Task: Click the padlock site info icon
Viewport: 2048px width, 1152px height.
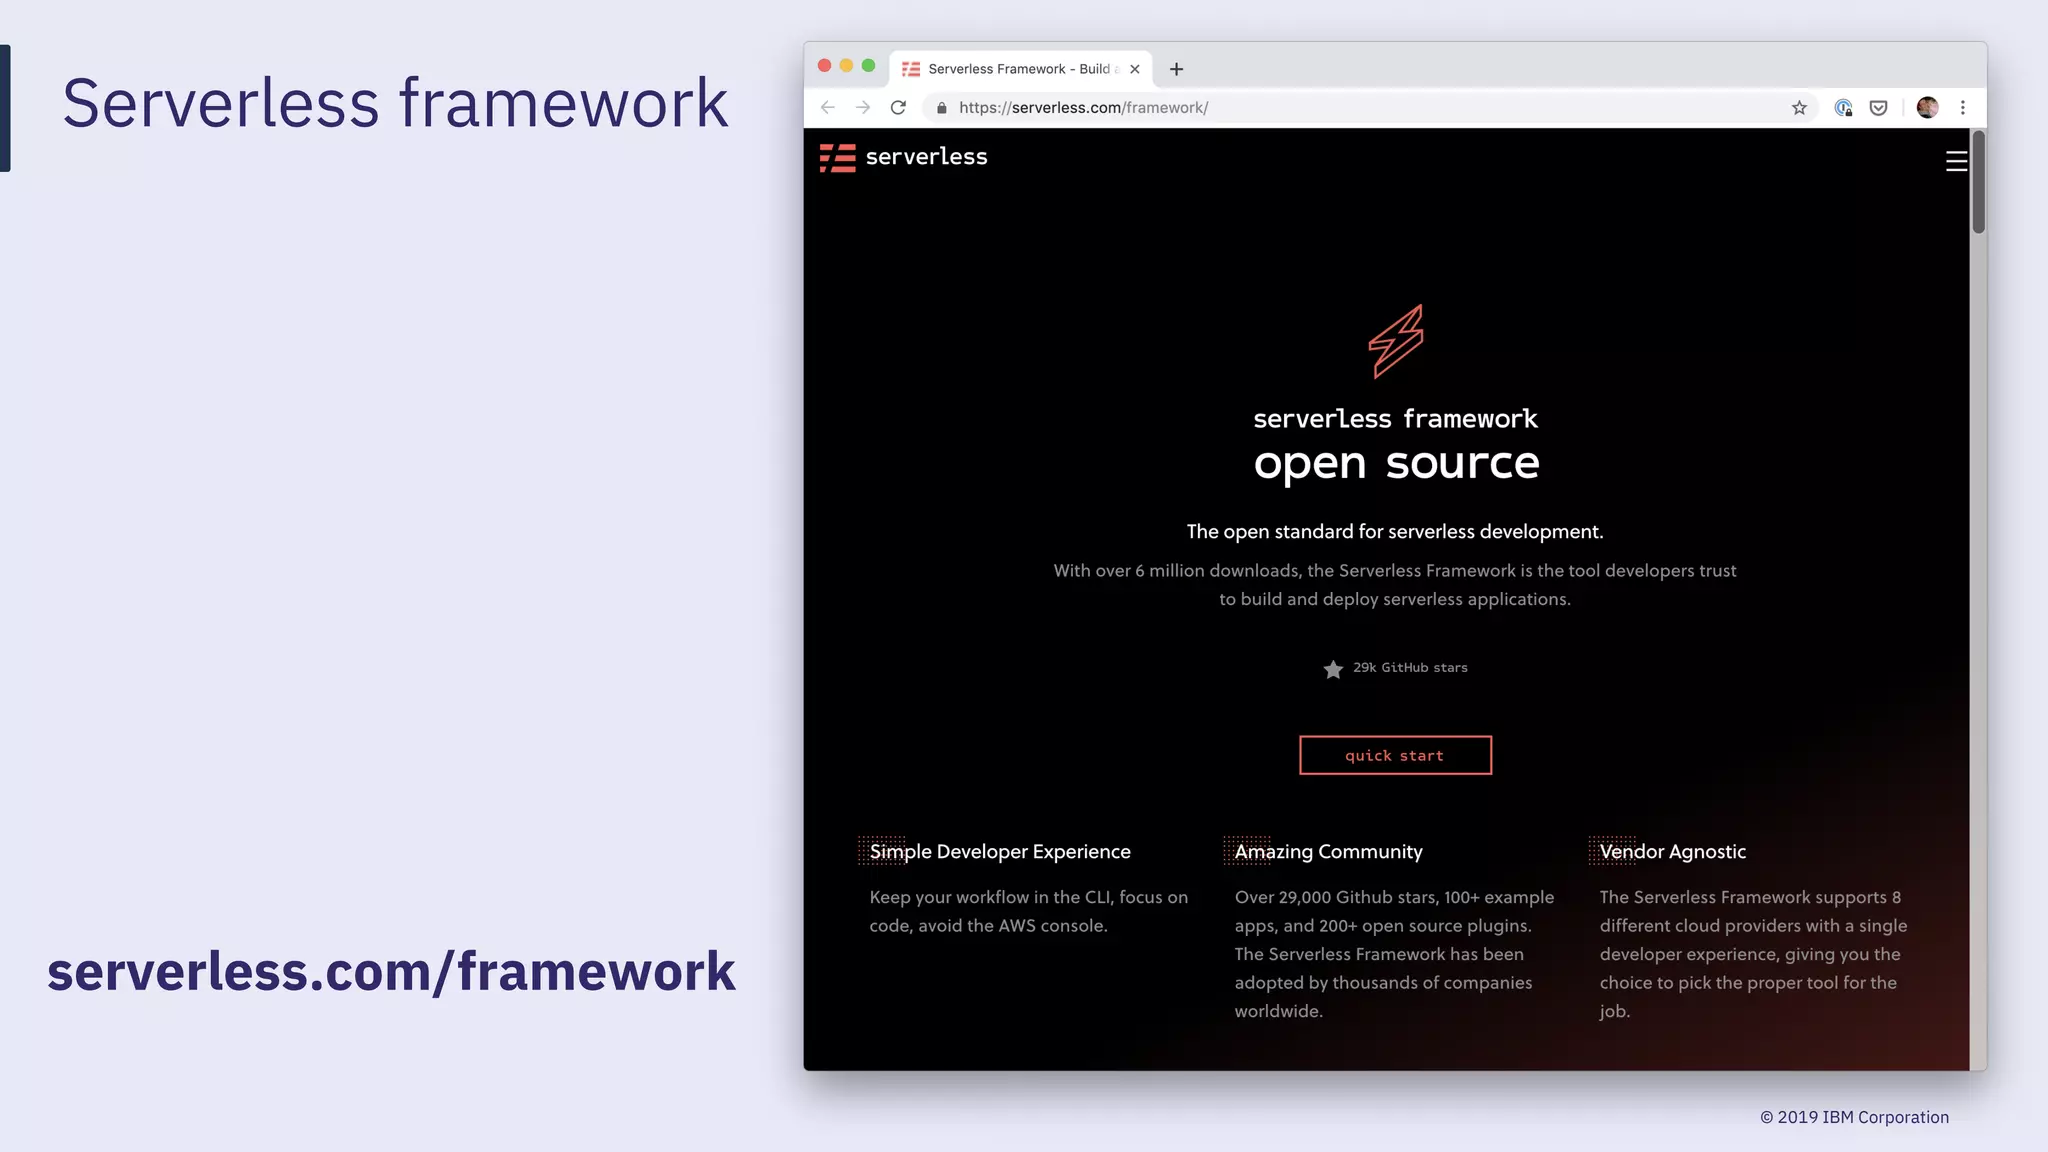Action: click(941, 108)
